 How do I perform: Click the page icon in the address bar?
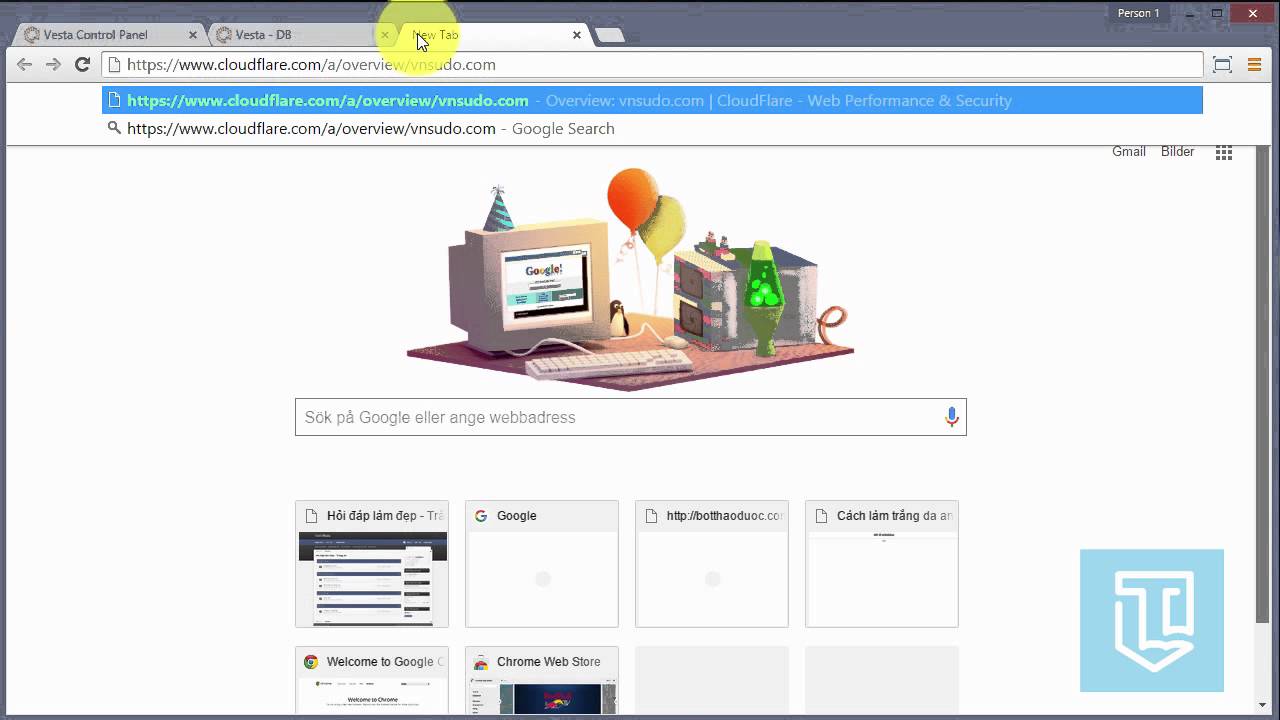coord(114,65)
